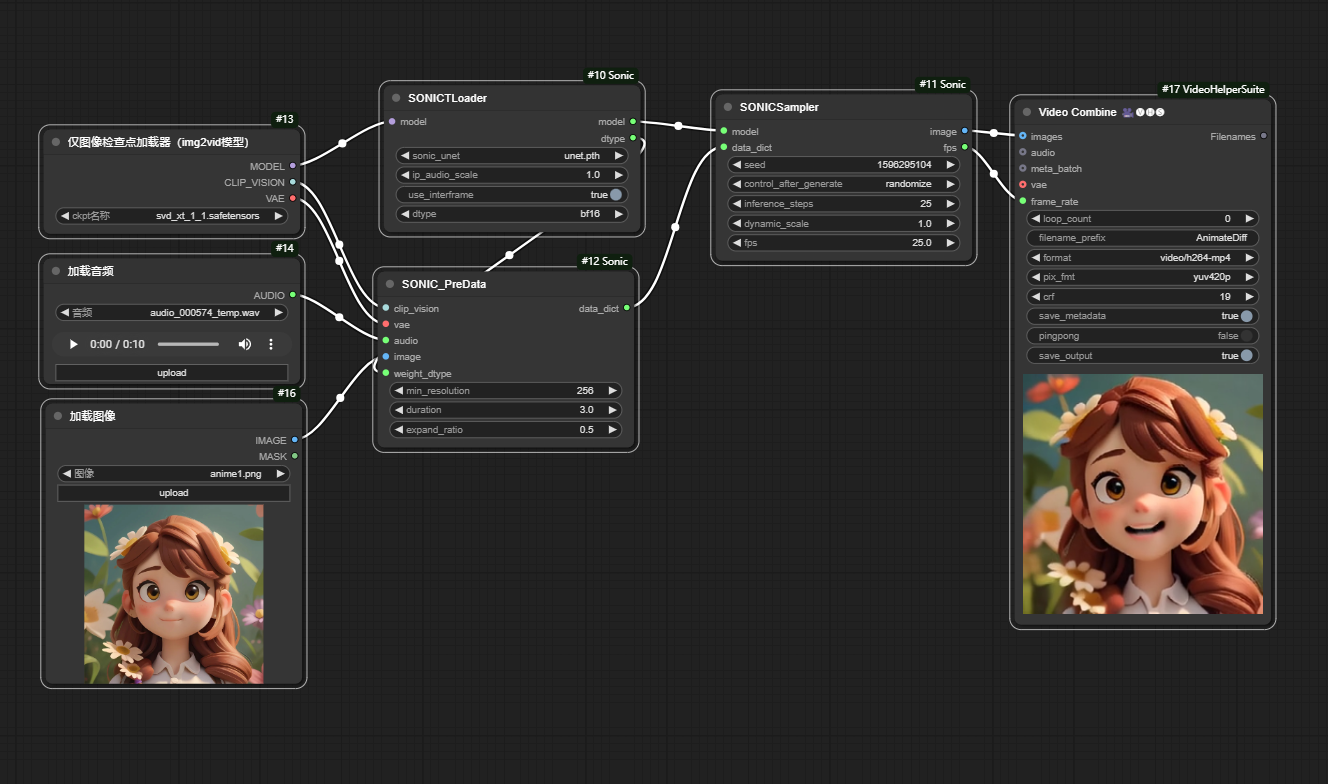Play the audio in the audio loader node

tap(73, 344)
